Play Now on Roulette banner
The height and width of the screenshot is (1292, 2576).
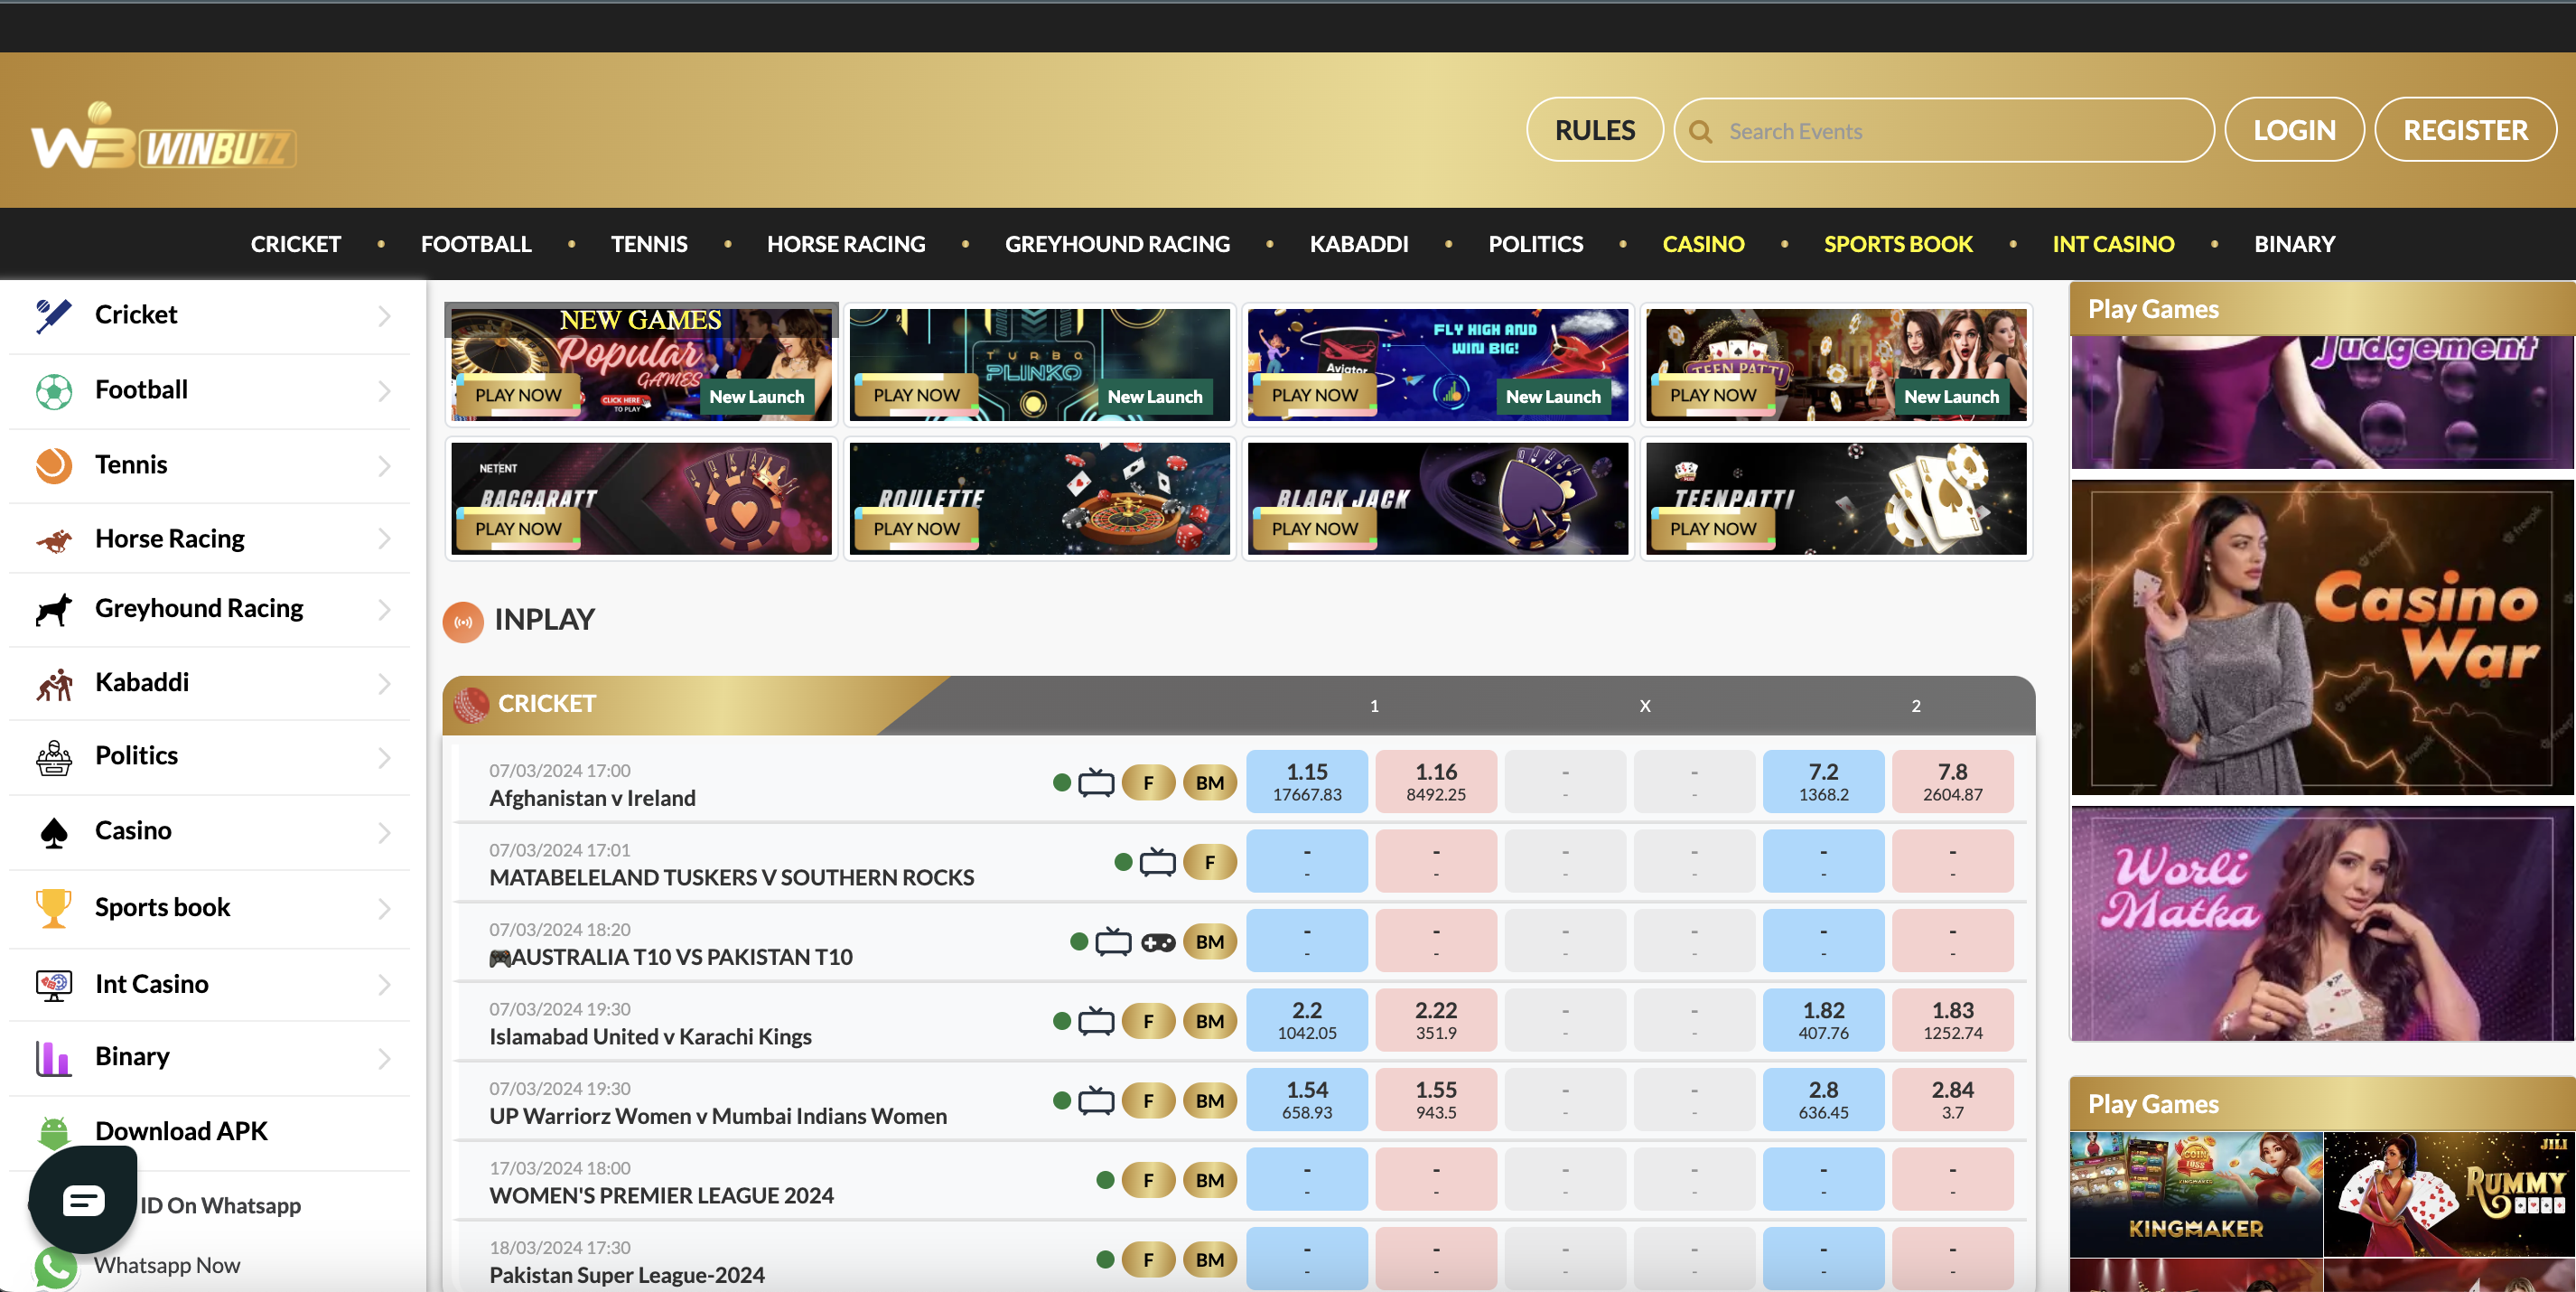point(916,528)
